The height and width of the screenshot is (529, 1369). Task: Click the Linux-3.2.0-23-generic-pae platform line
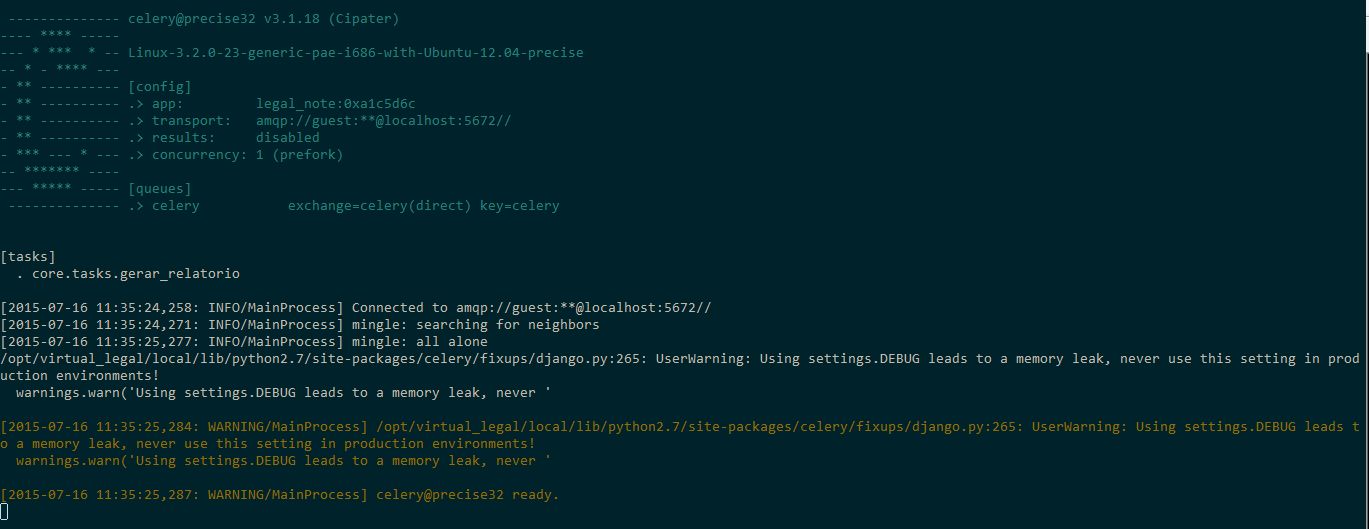coord(355,53)
